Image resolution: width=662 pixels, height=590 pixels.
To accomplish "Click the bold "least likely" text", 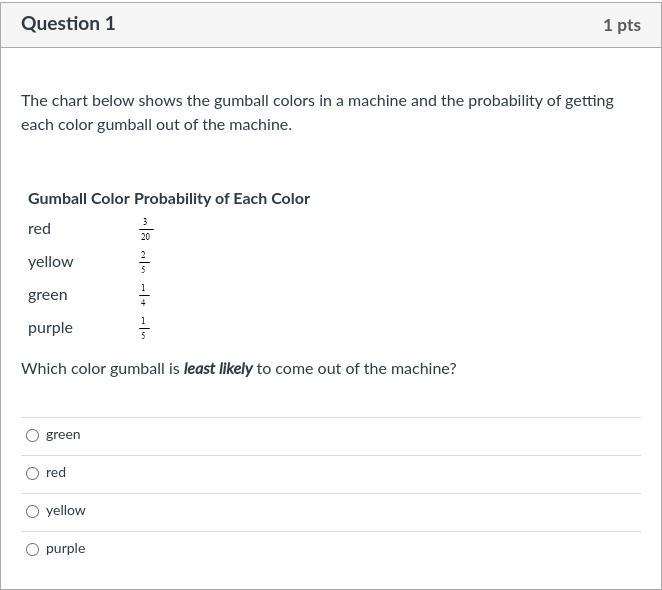I will point(218,369).
